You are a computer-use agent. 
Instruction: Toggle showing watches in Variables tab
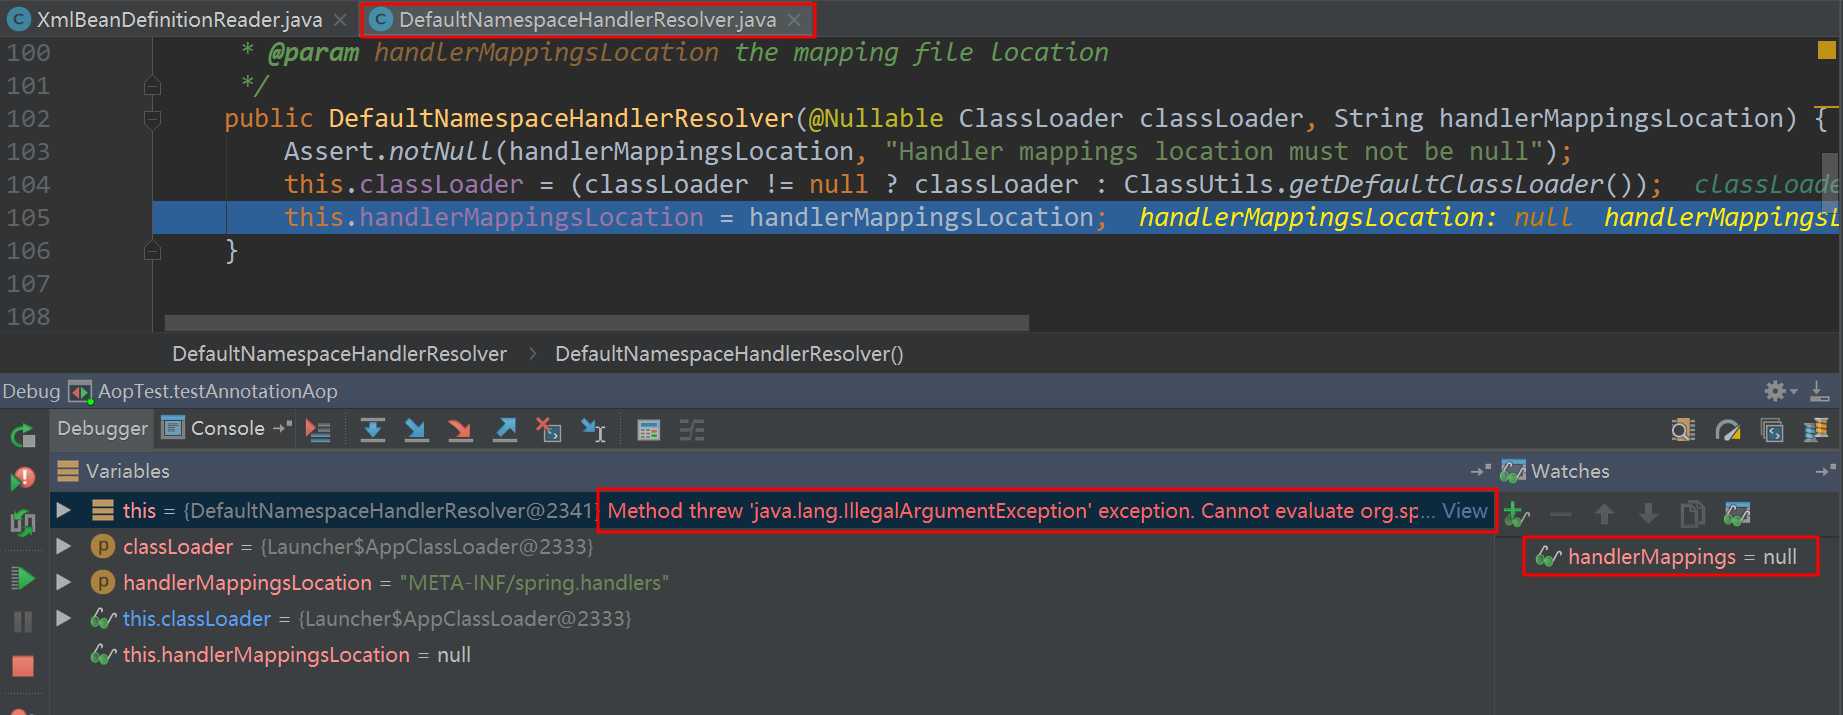[x=1737, y=514]
